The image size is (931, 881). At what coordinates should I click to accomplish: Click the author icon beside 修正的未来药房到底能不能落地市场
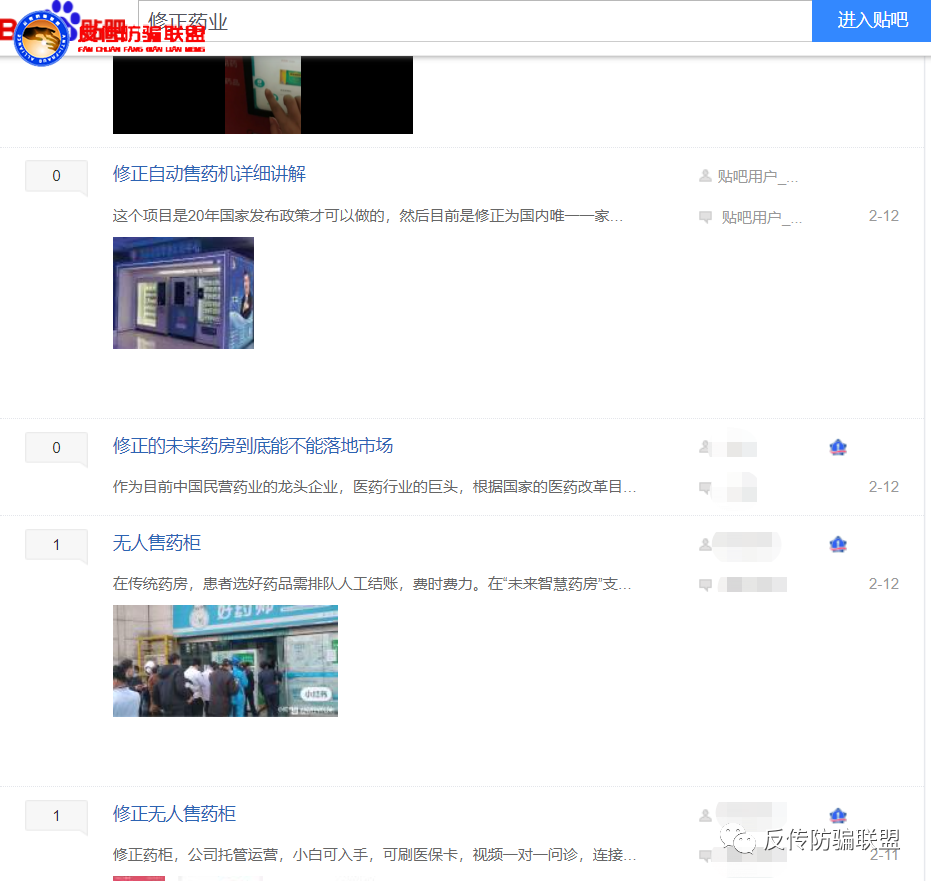pyautogui.click(x=705, y=446)
